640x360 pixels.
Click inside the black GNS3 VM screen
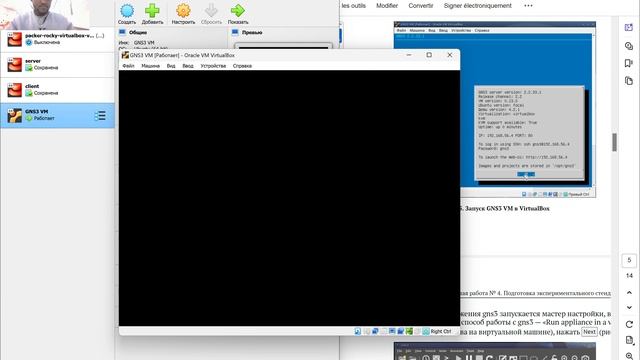pyautogui.click(x=289, y=198)
